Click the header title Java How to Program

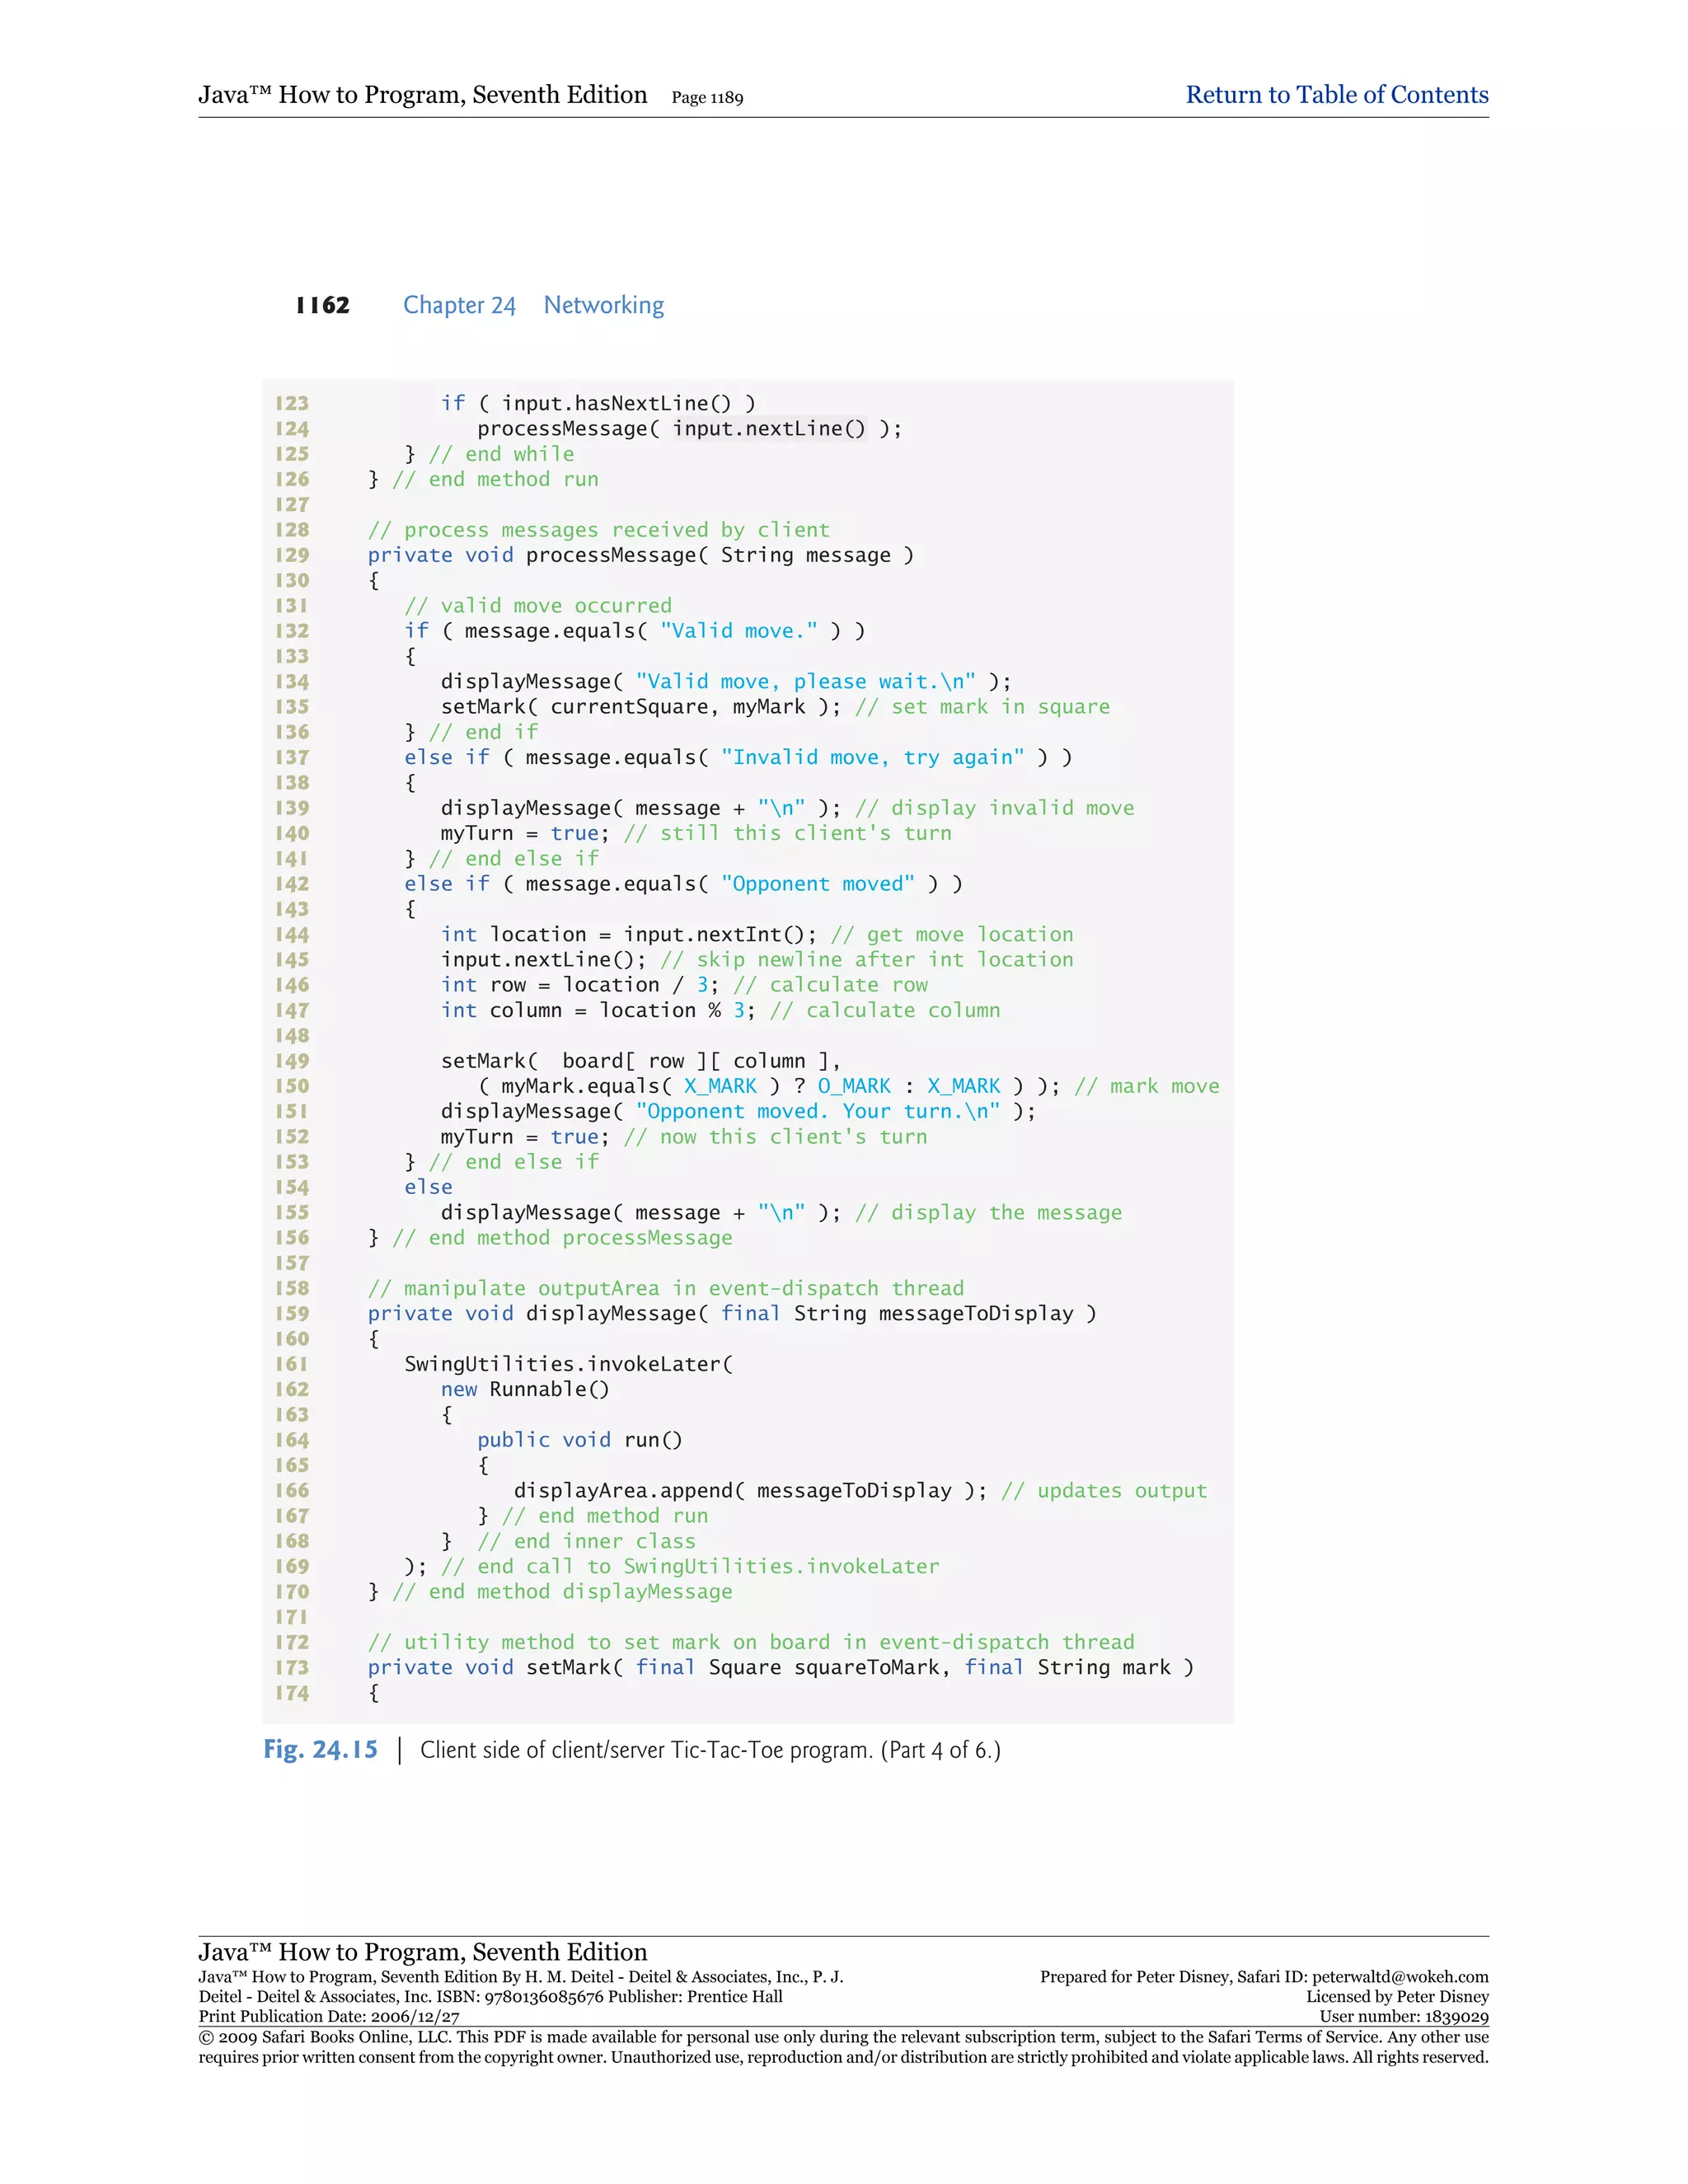click(x=422, y=95)
